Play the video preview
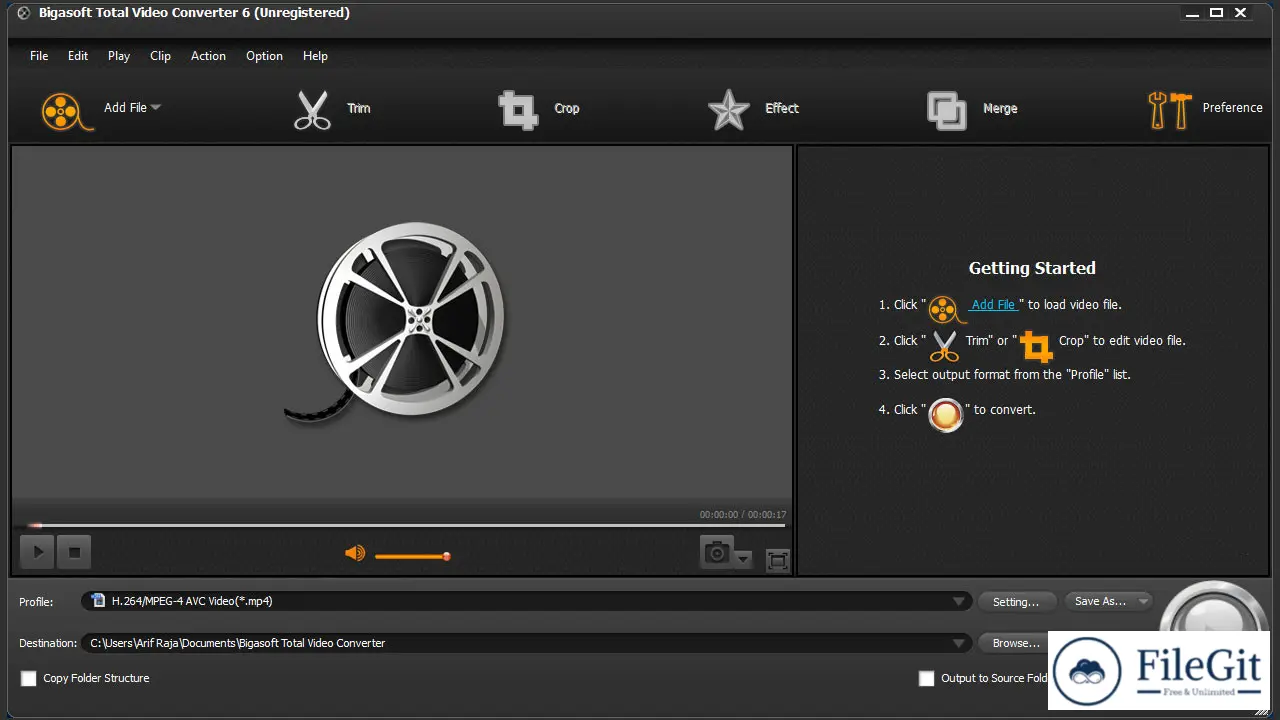The image size is (1280, 720). (x=37, y=551)
